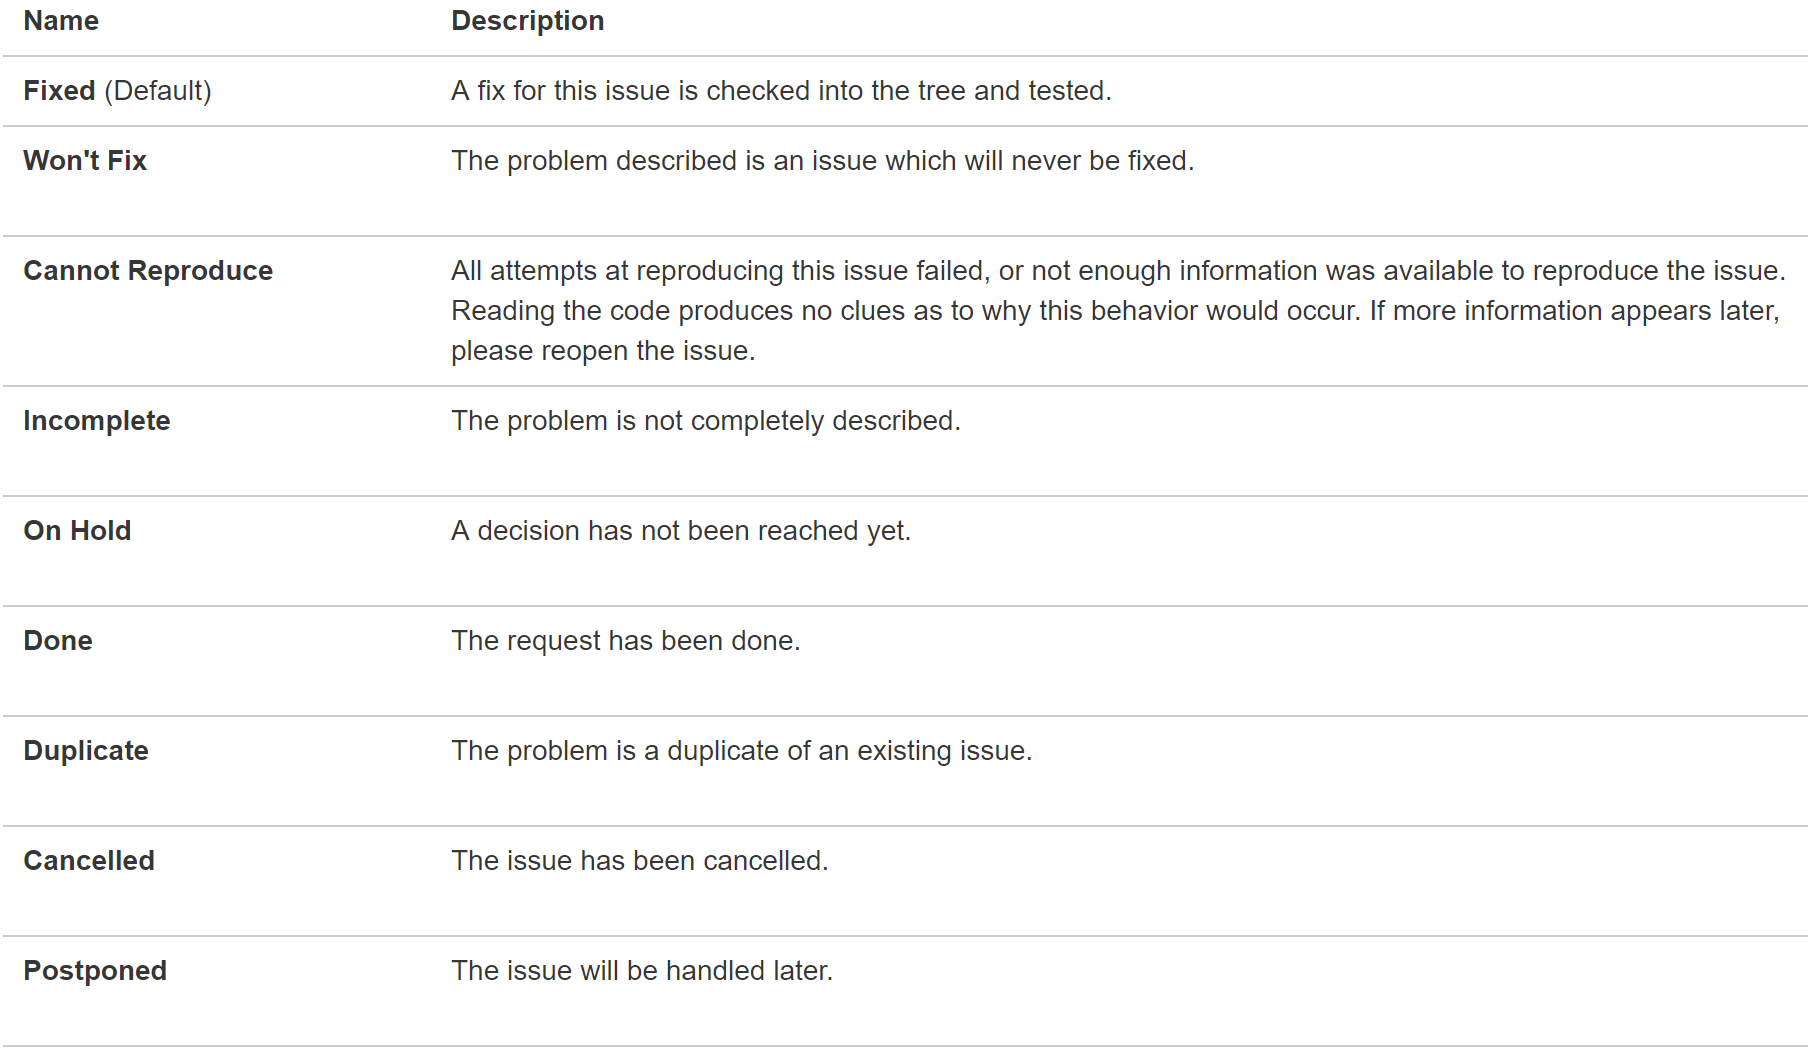
Task: Click the Description column header
Action: 527,21
